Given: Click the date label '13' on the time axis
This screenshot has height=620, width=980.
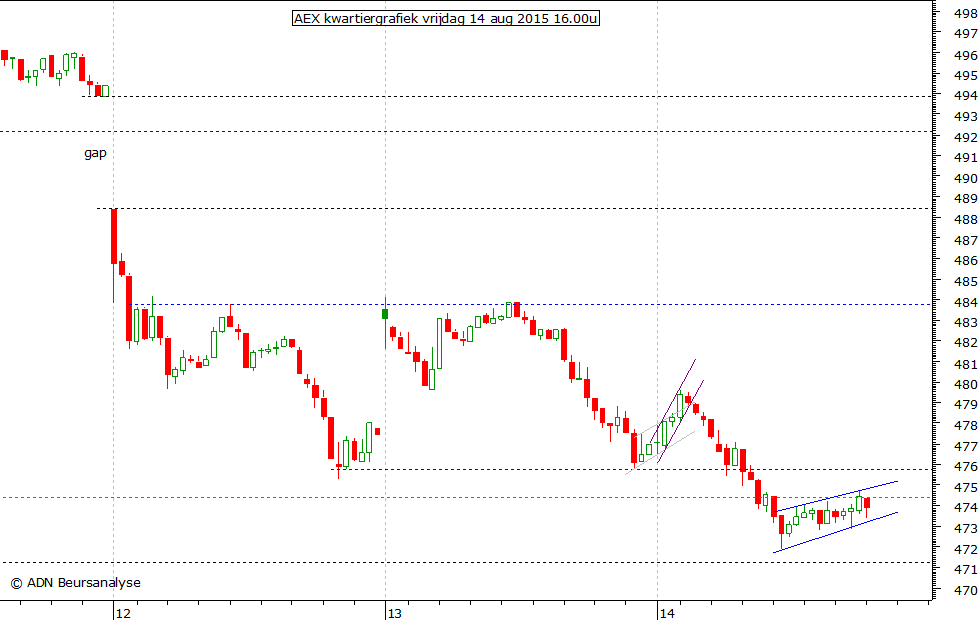Looking at the screenshot, I should click(394, 613).
